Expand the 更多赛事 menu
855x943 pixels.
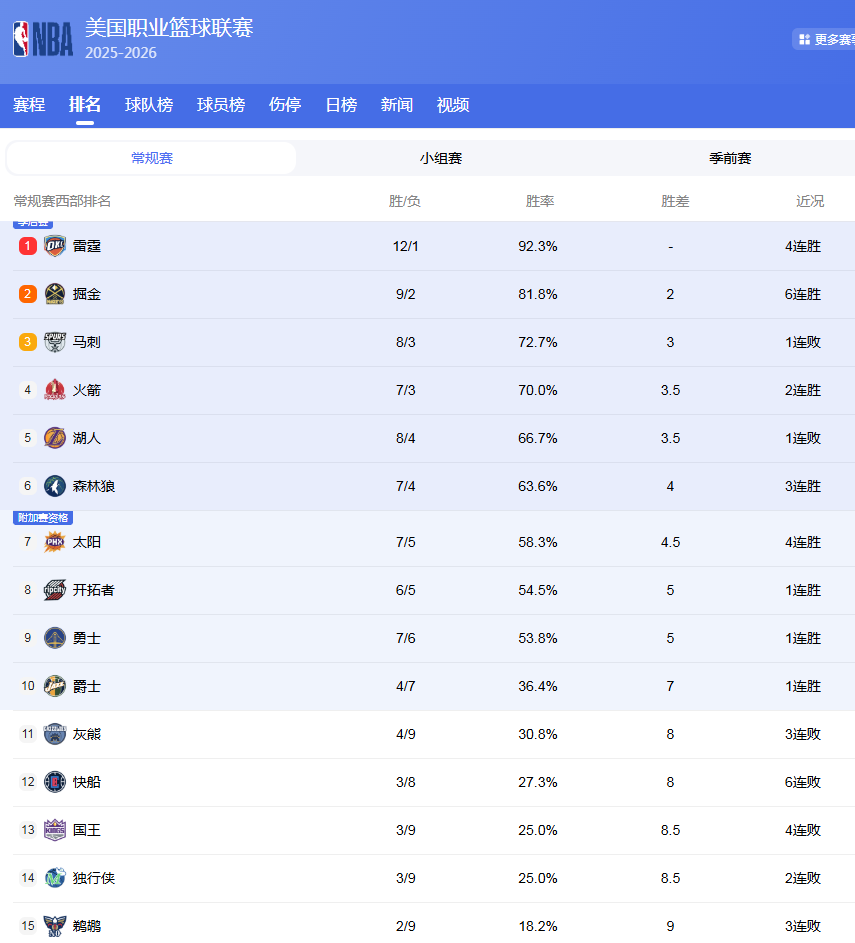pyautogui.click(x=825, y=39)
